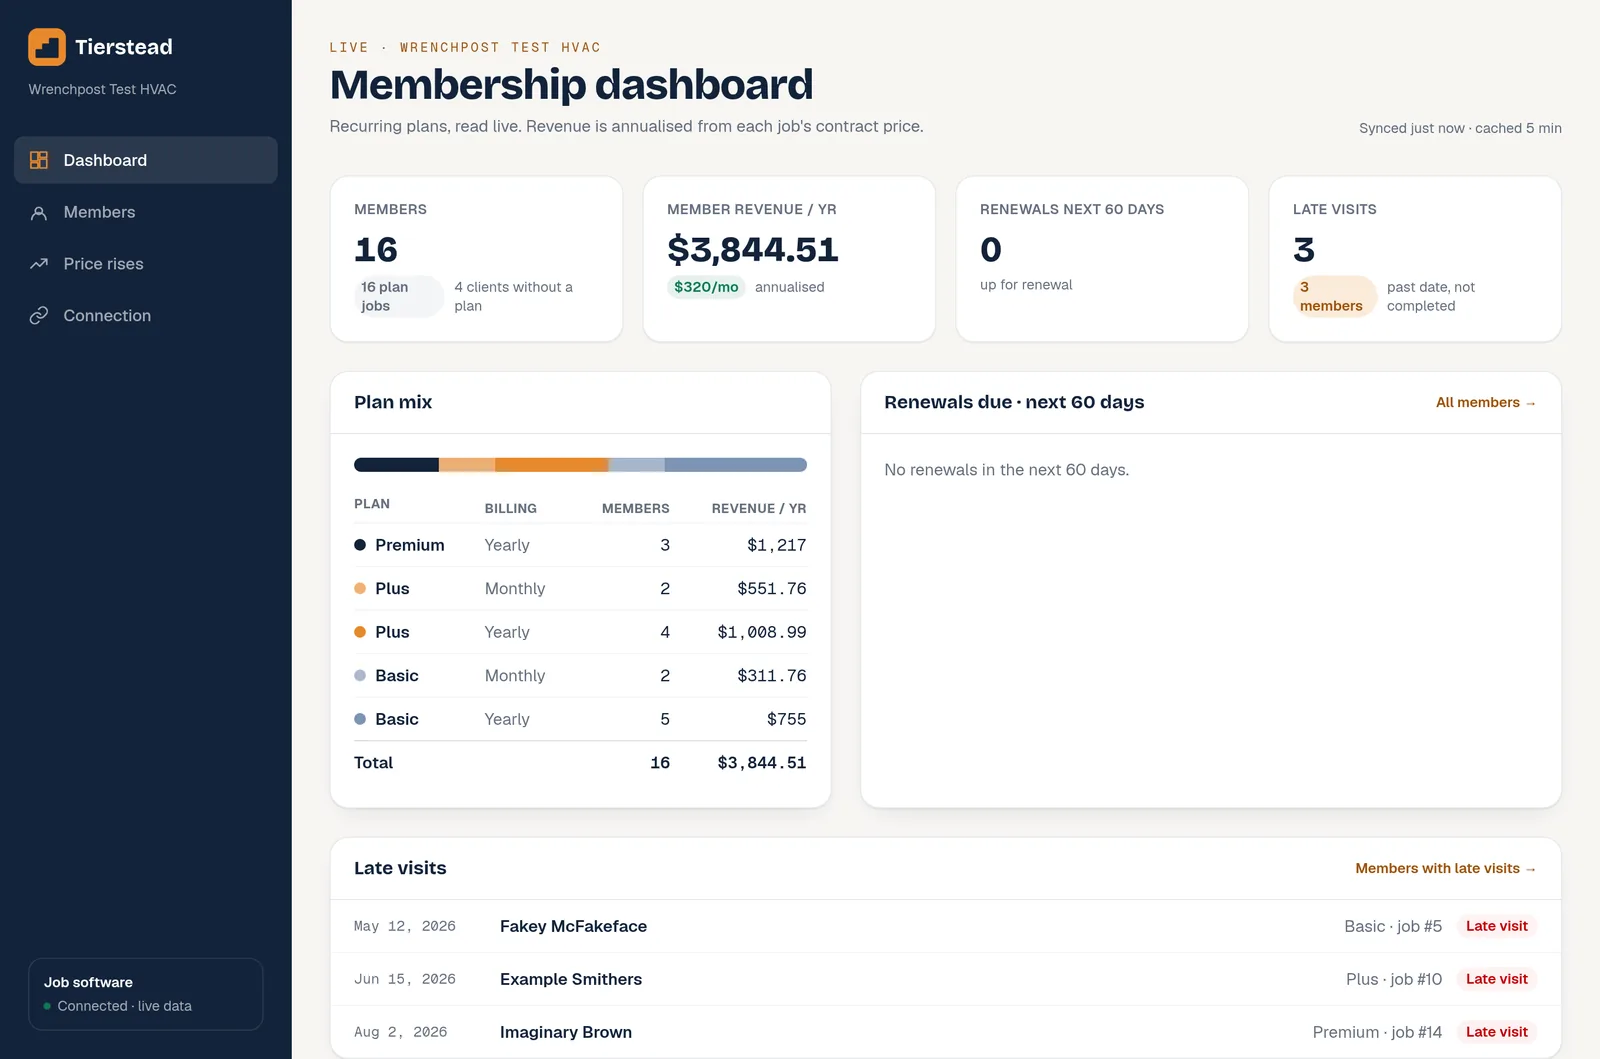Click Late visit tag for job #10
The width and height of the screenshot is (1600, 1059).
(x=1497, y=979)
